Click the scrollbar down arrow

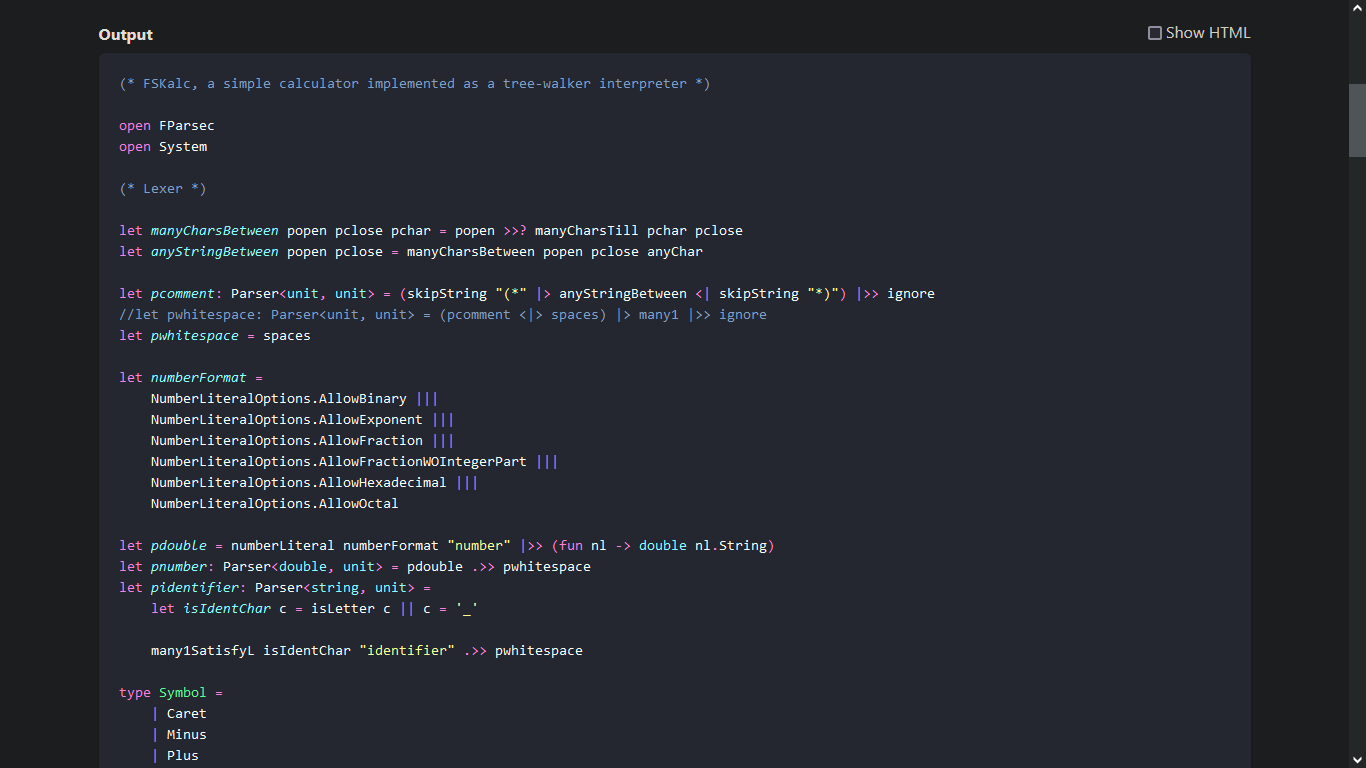tap(1358, 760)
